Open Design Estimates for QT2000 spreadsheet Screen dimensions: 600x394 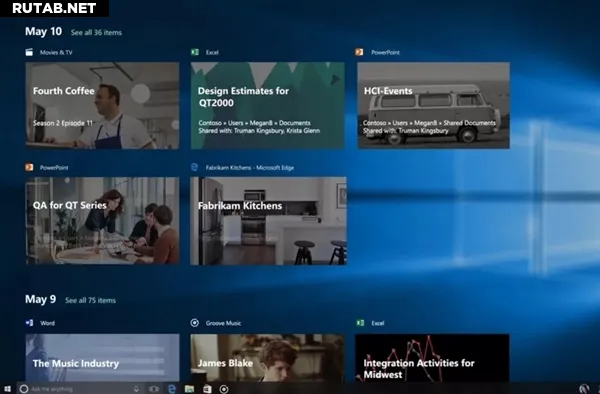click(x=267, y=105)
